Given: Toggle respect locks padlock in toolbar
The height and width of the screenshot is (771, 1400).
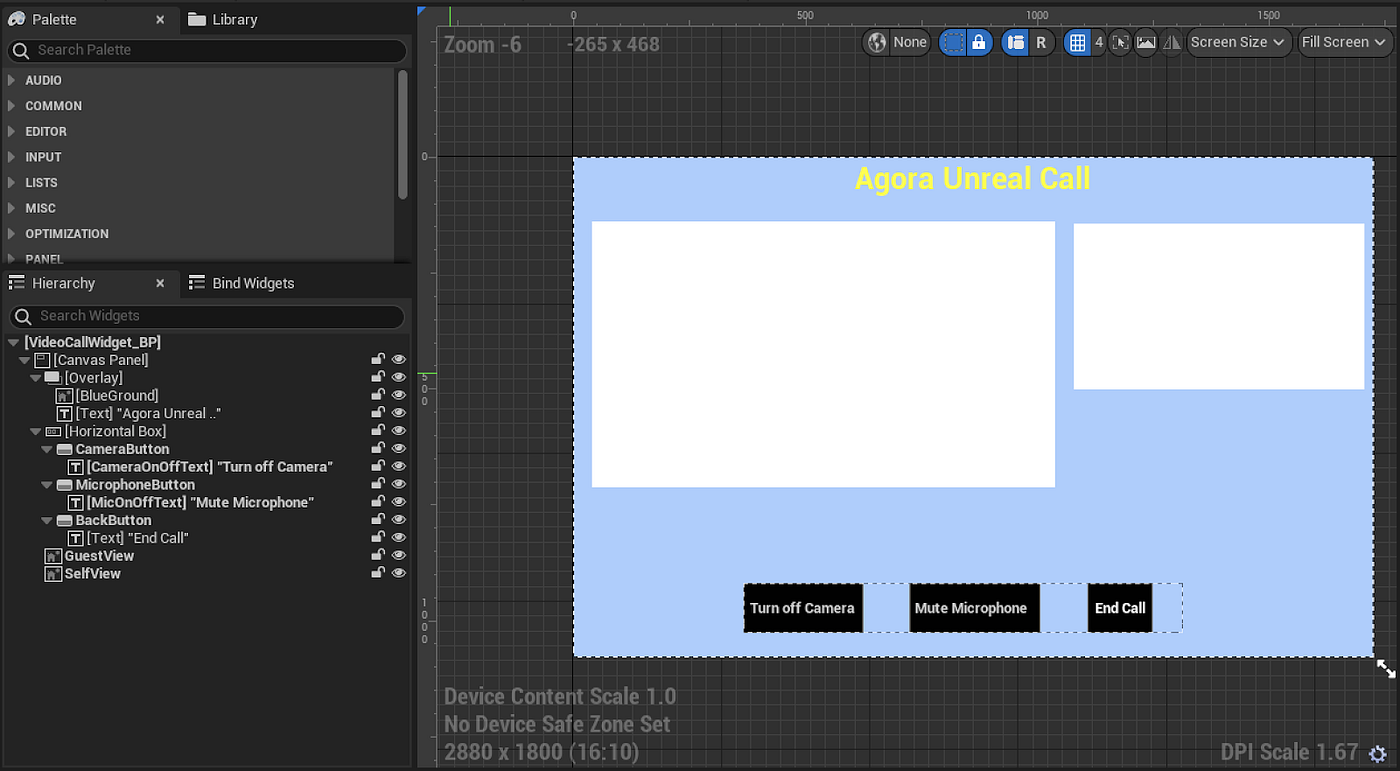Looking at the screenshot, I should 979,42.
